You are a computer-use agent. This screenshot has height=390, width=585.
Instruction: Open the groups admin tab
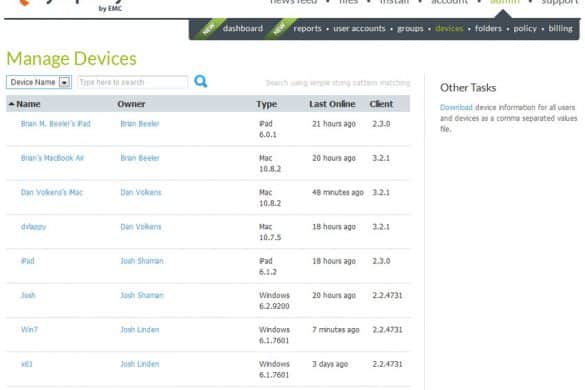[x=410, y=28]
